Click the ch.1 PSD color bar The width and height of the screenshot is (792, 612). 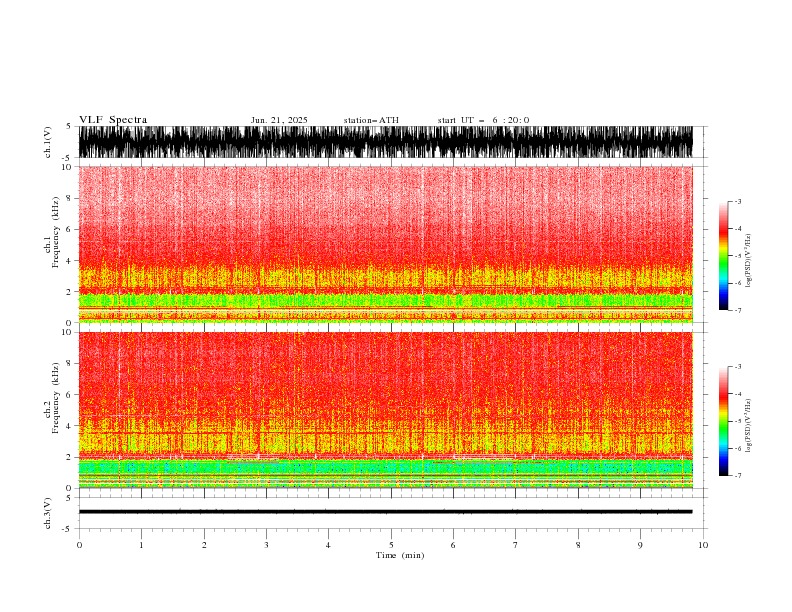[723, 256]
